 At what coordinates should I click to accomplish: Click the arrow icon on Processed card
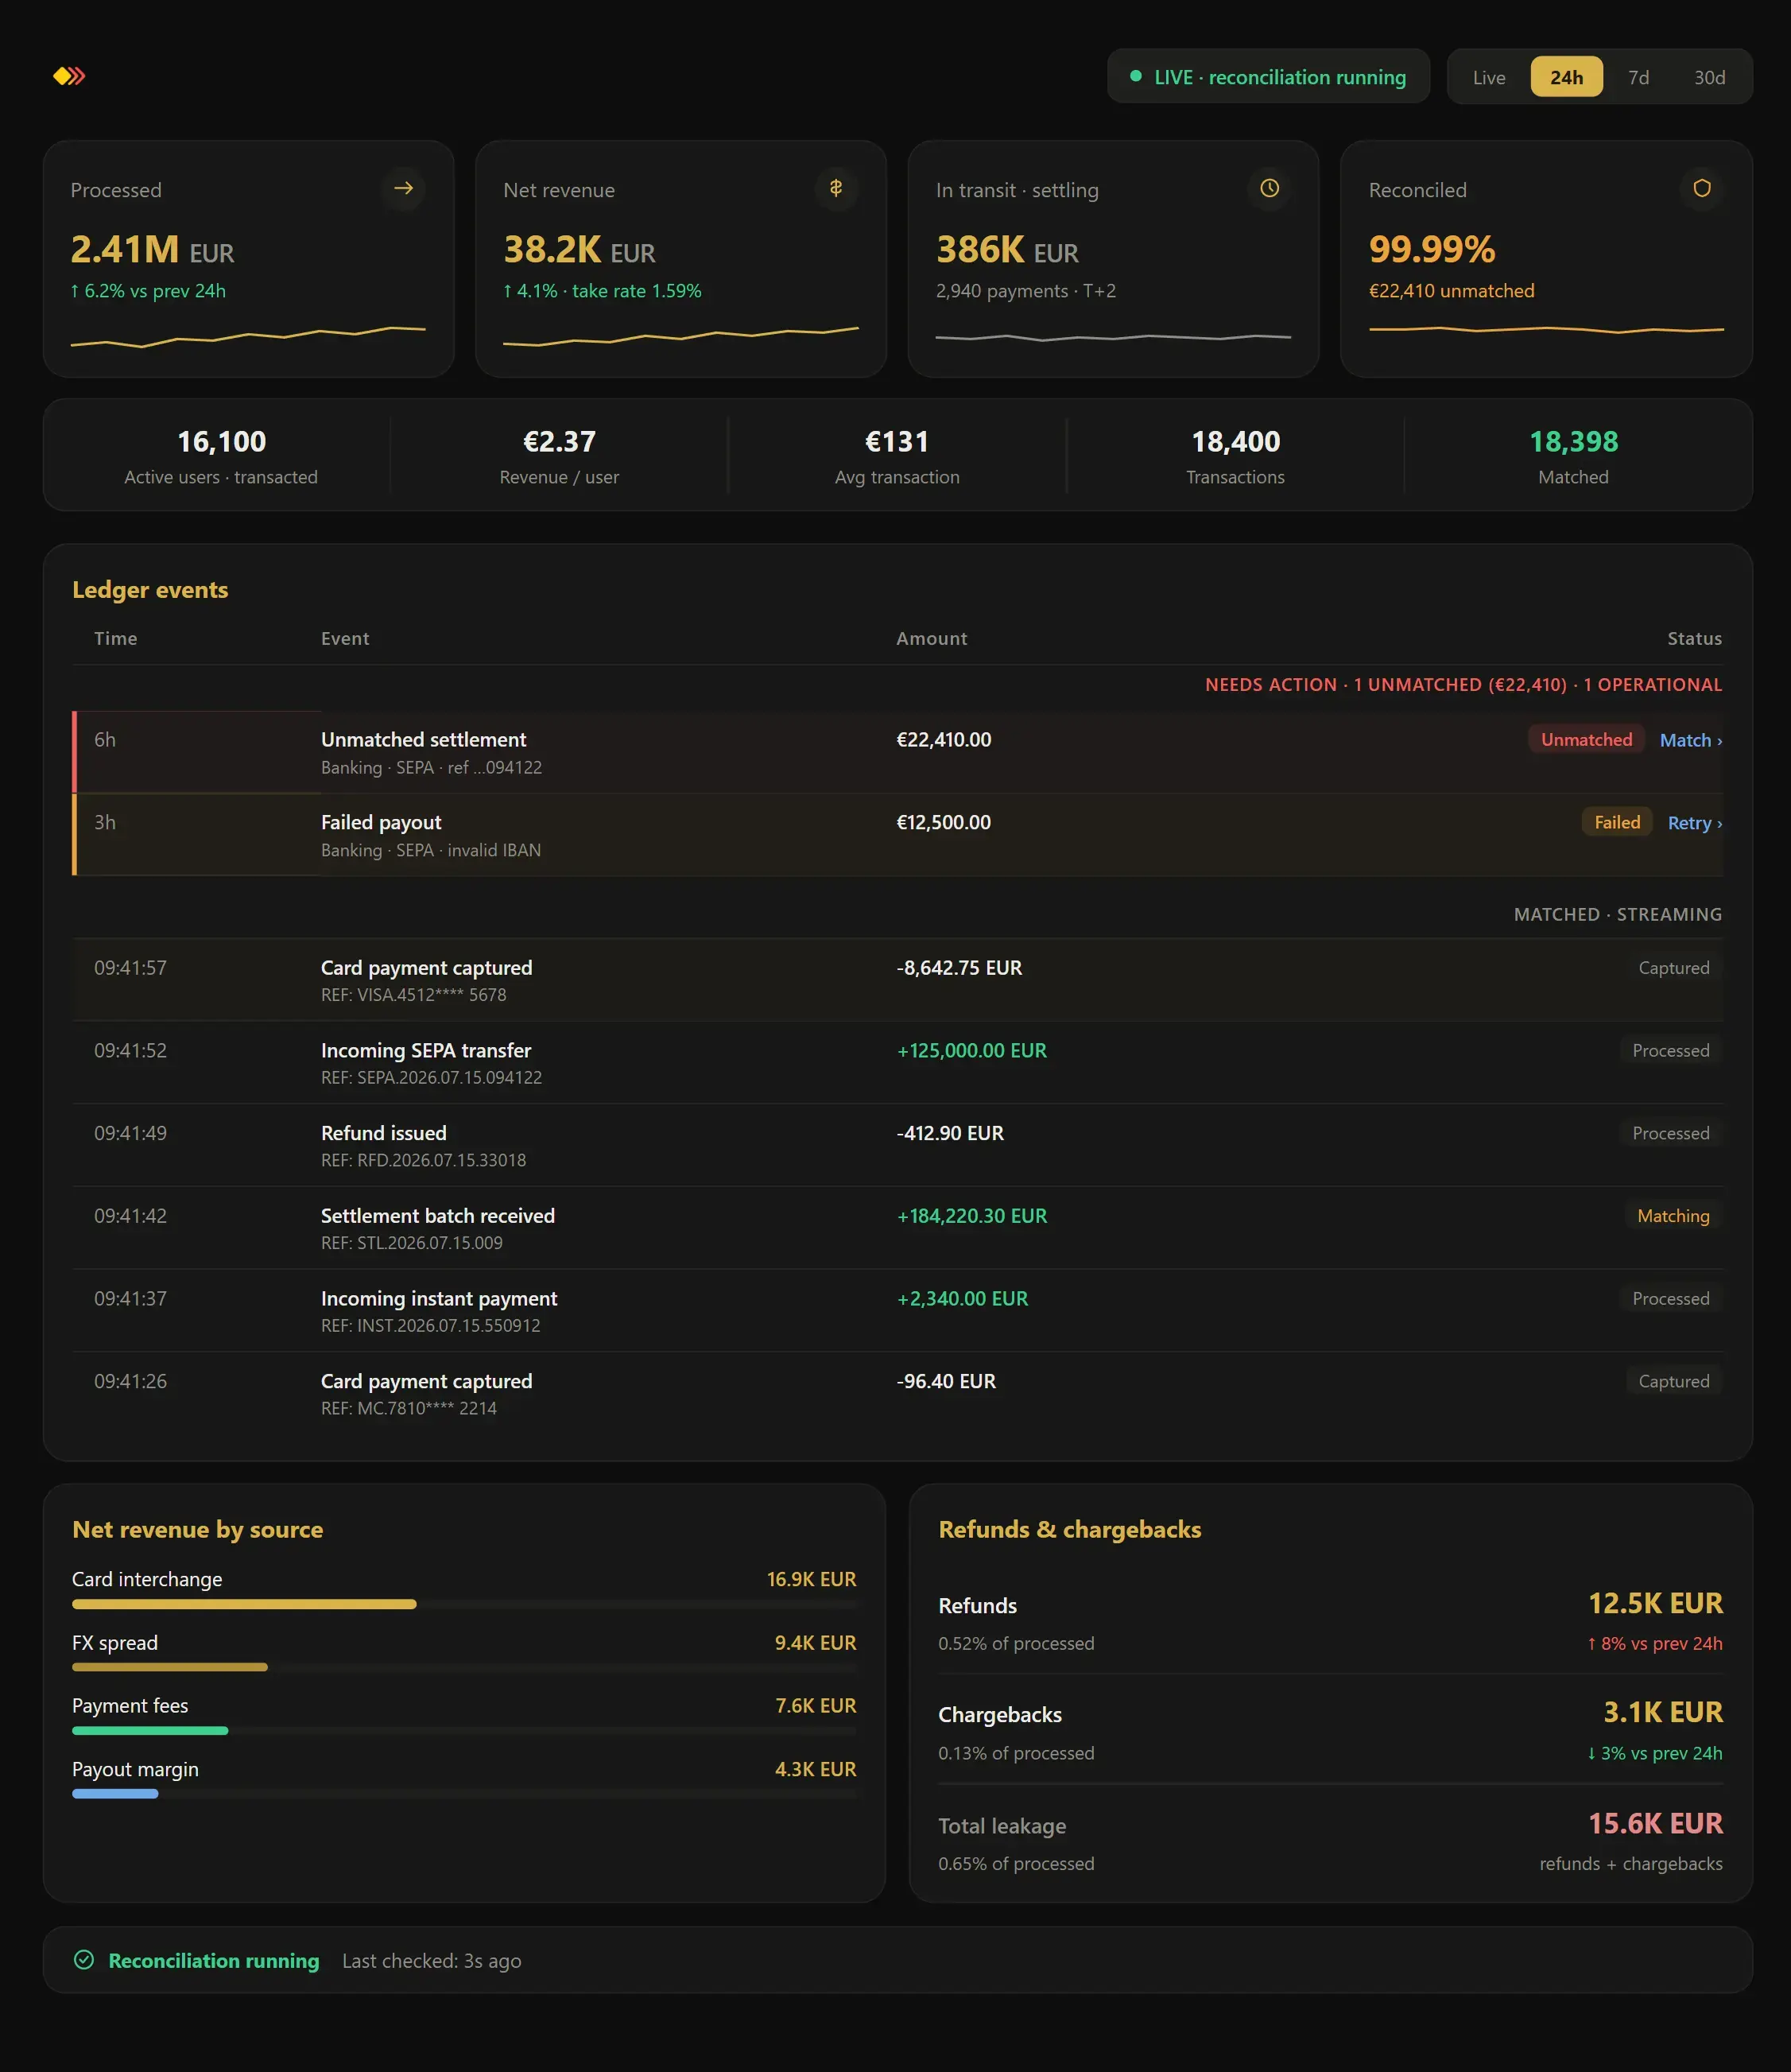point(403,188)
